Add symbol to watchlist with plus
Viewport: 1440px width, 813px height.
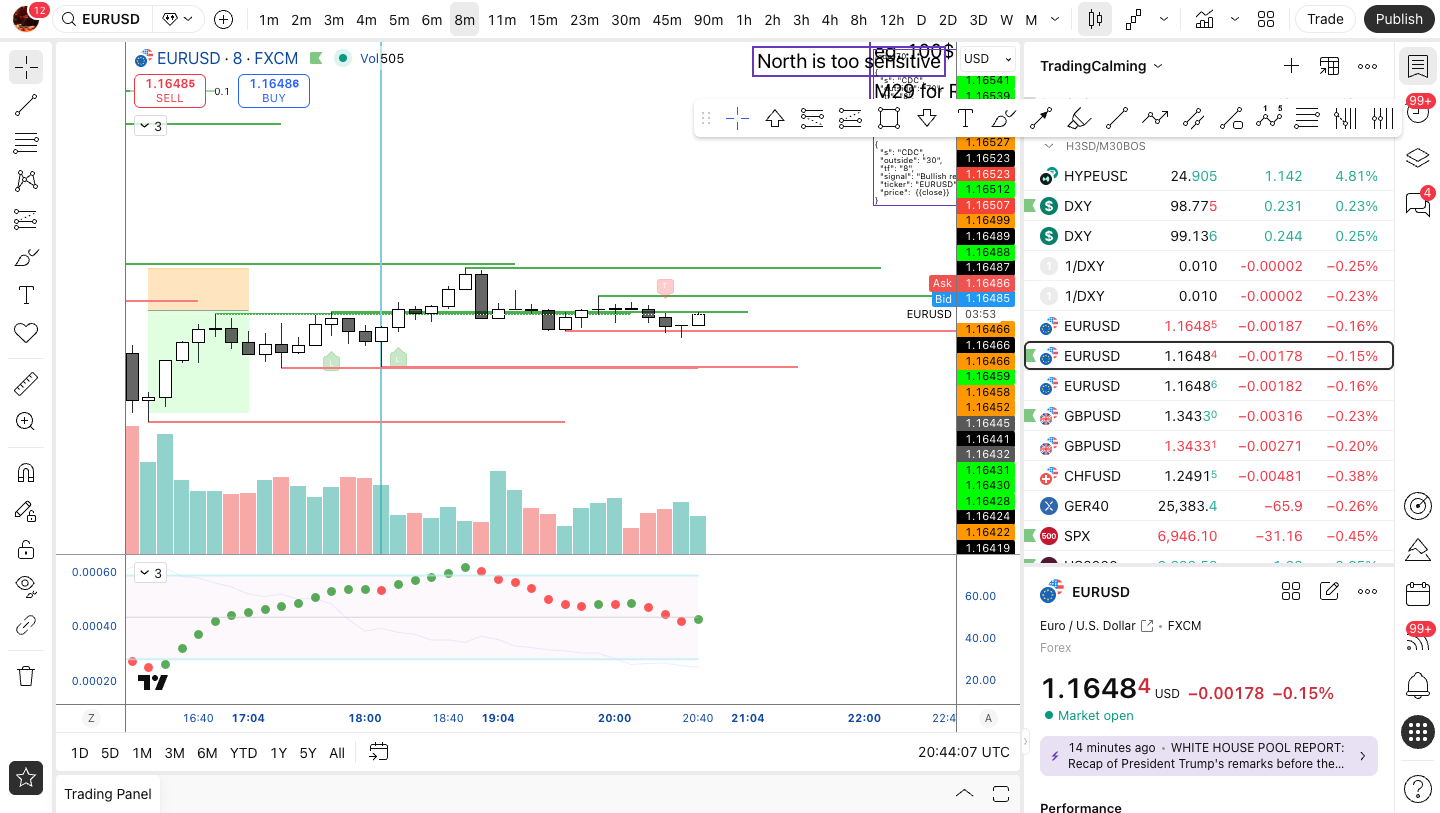click(1291, 66)
